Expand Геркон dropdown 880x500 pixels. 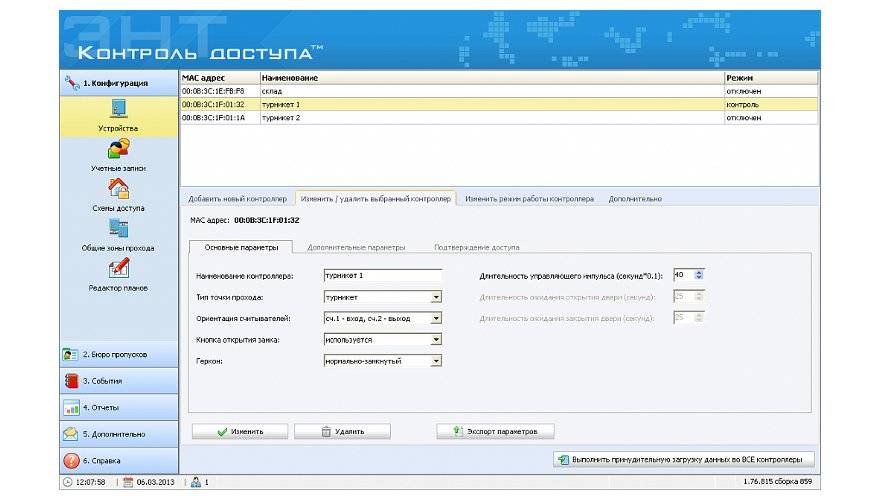tap(436, 361)
